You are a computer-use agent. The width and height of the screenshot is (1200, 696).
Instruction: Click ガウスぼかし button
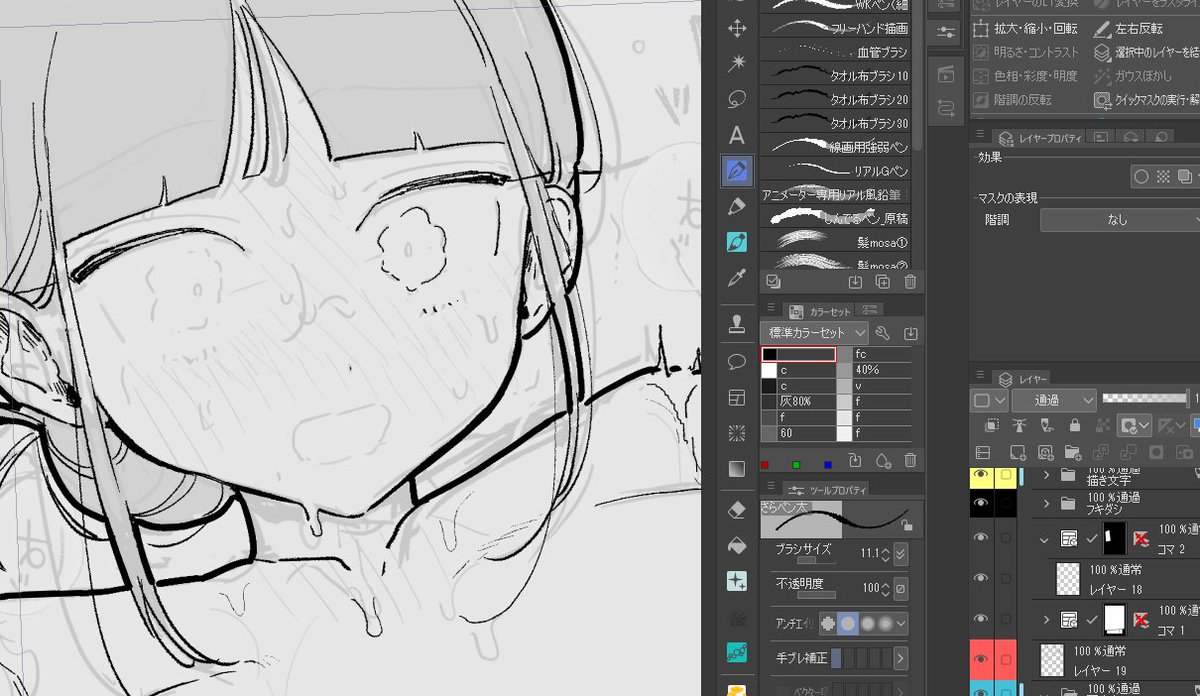pos(1133,77)
